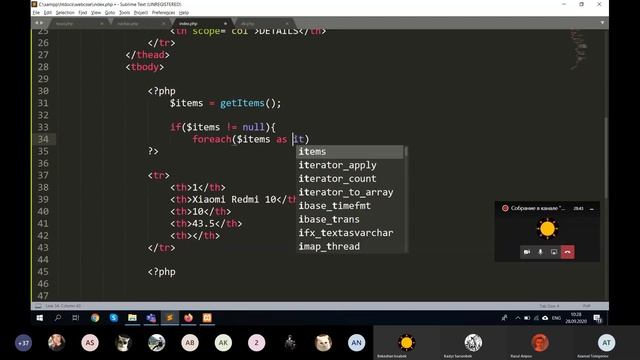This screenshot has height=360, width=640.
Task: Select participant with AK initials
Action: 223,343
